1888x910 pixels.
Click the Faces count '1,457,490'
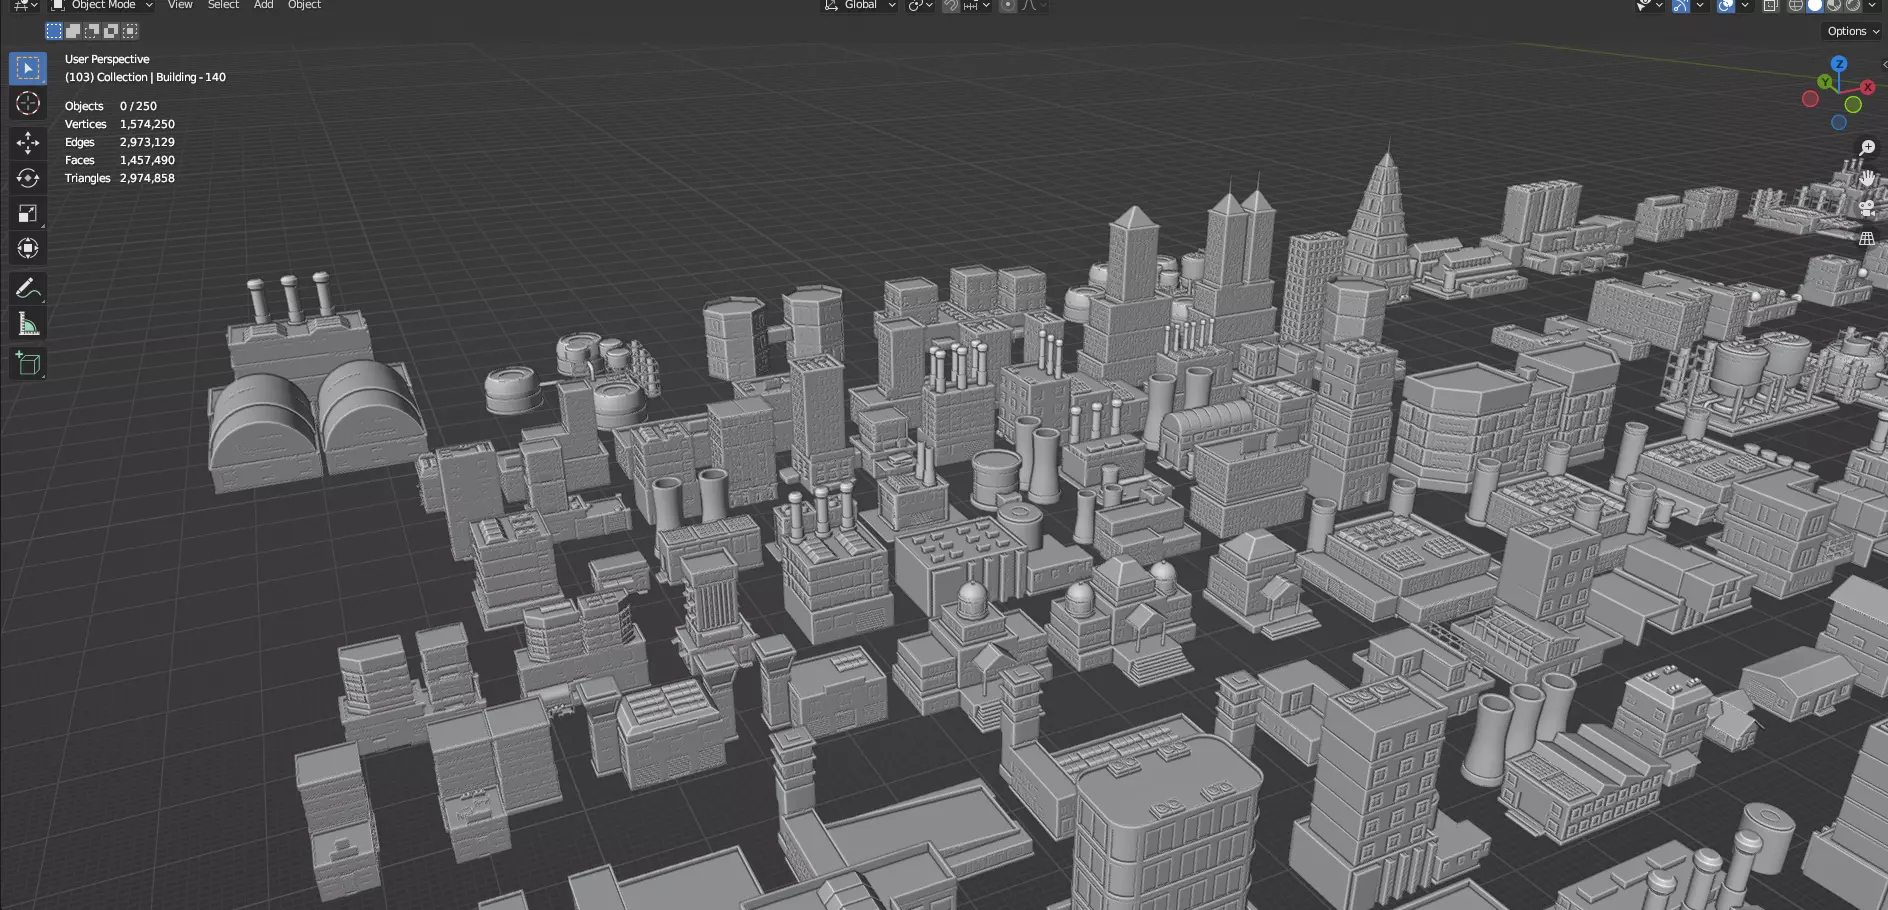click(x=147, y=160)
